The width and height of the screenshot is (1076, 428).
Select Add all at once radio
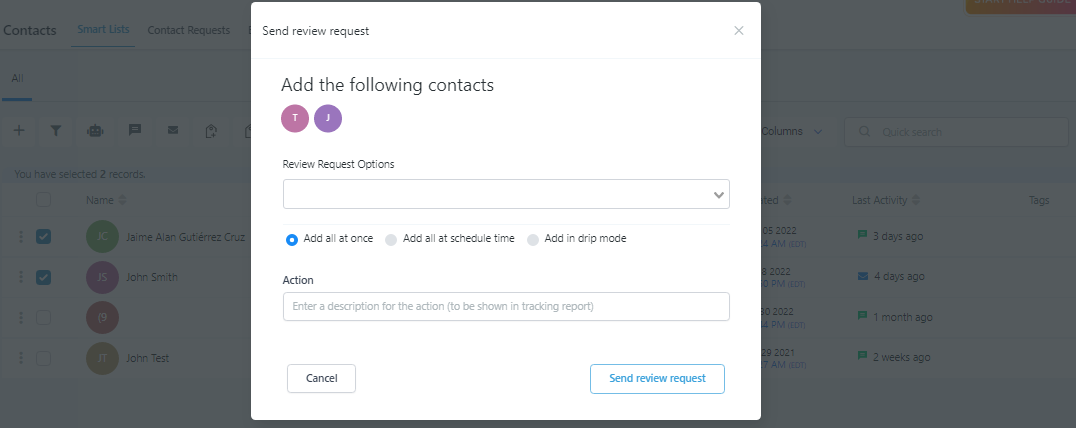coord(292,239)
